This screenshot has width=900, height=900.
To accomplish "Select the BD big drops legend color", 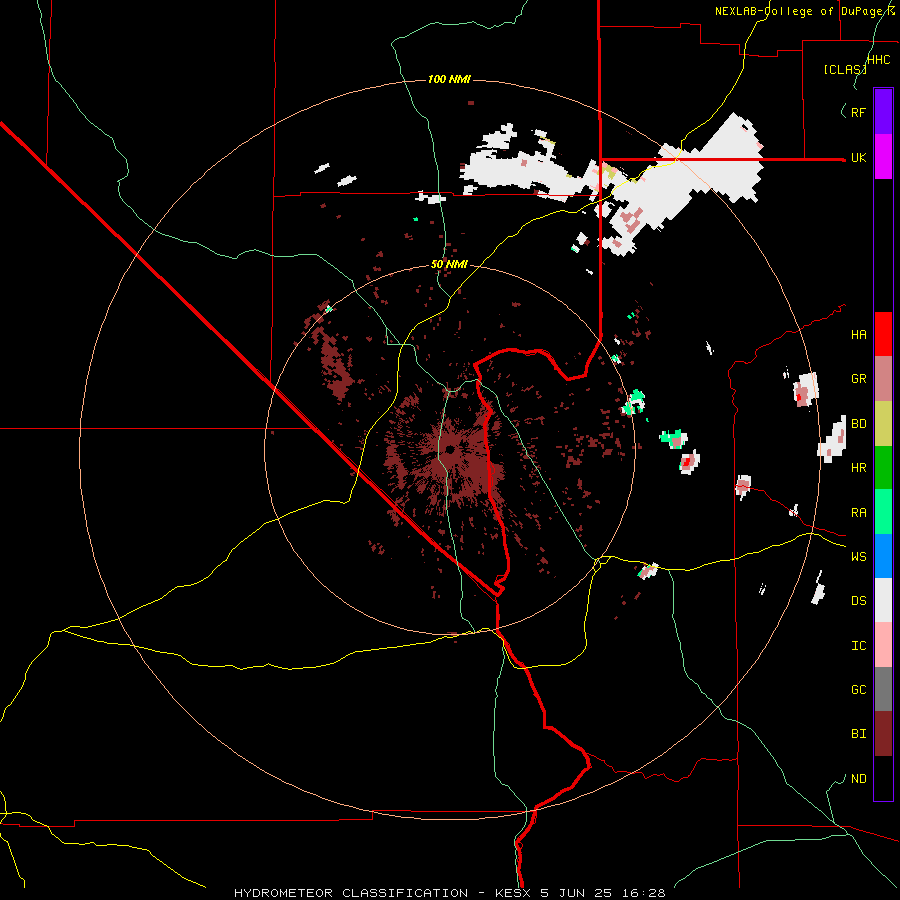I will point(883,424).
